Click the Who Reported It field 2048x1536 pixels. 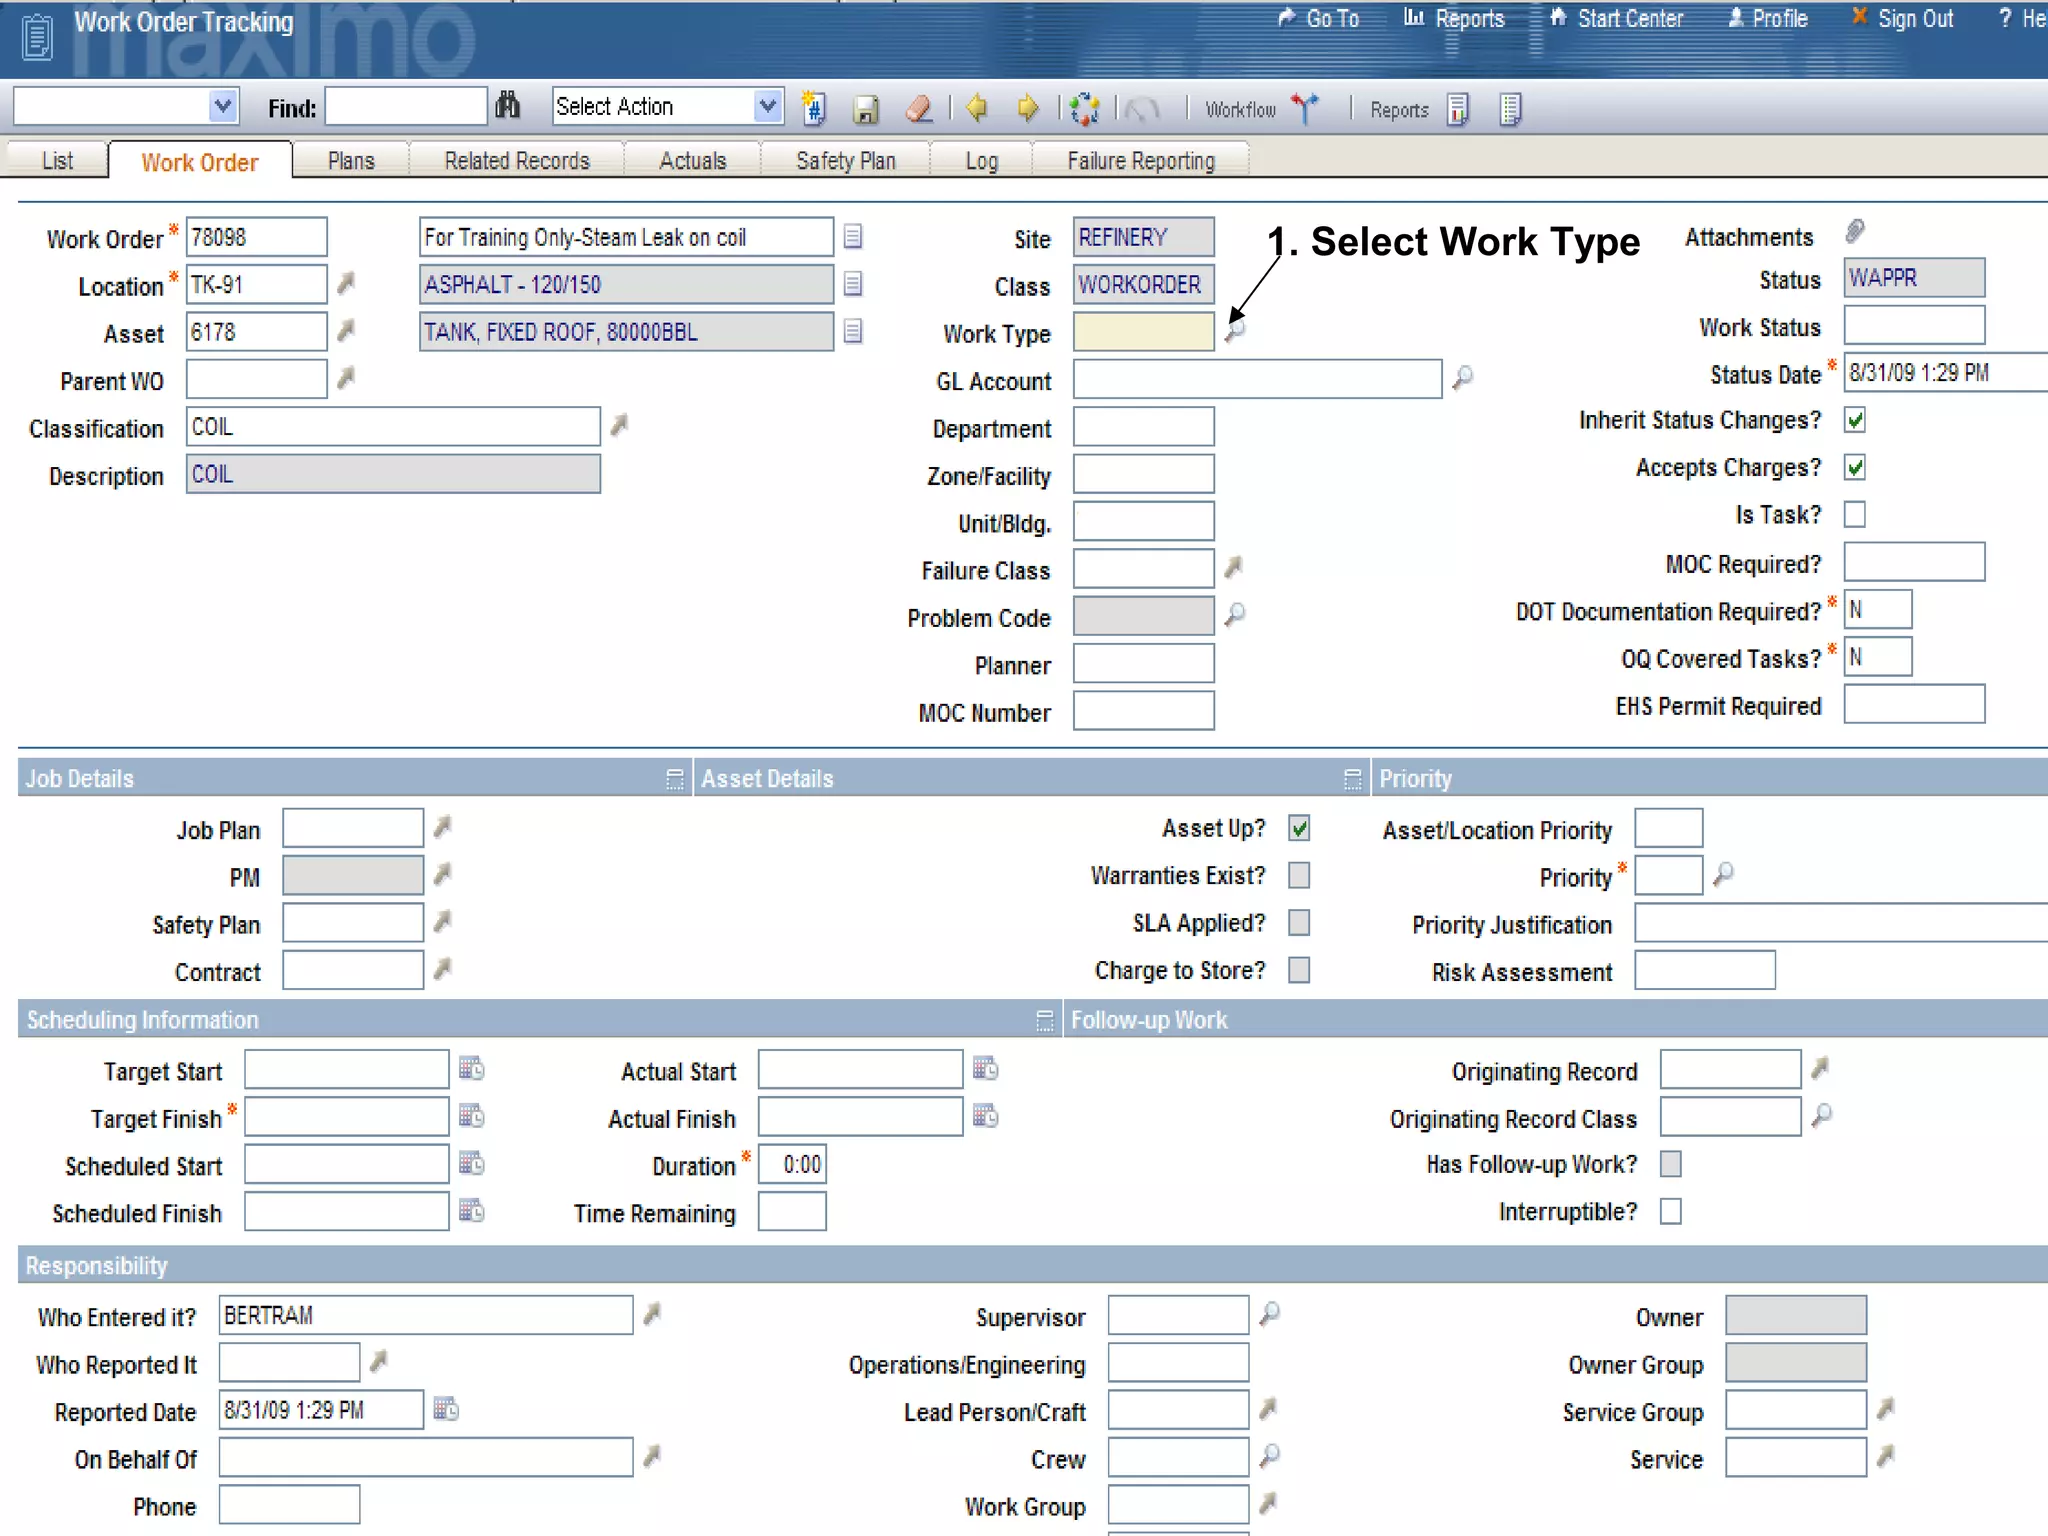[289, 1362]
